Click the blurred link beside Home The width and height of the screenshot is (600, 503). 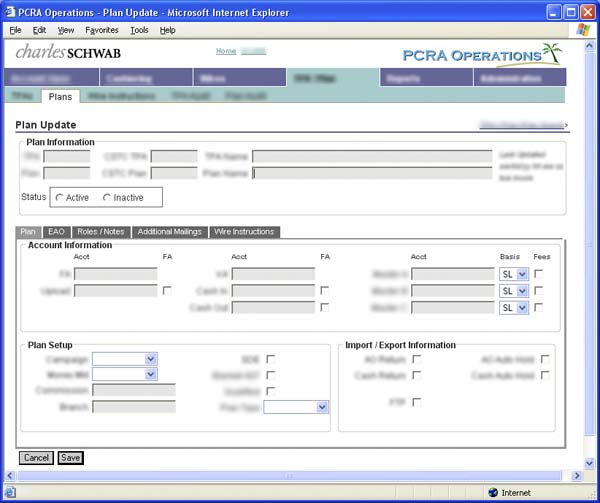click(253, 51)
